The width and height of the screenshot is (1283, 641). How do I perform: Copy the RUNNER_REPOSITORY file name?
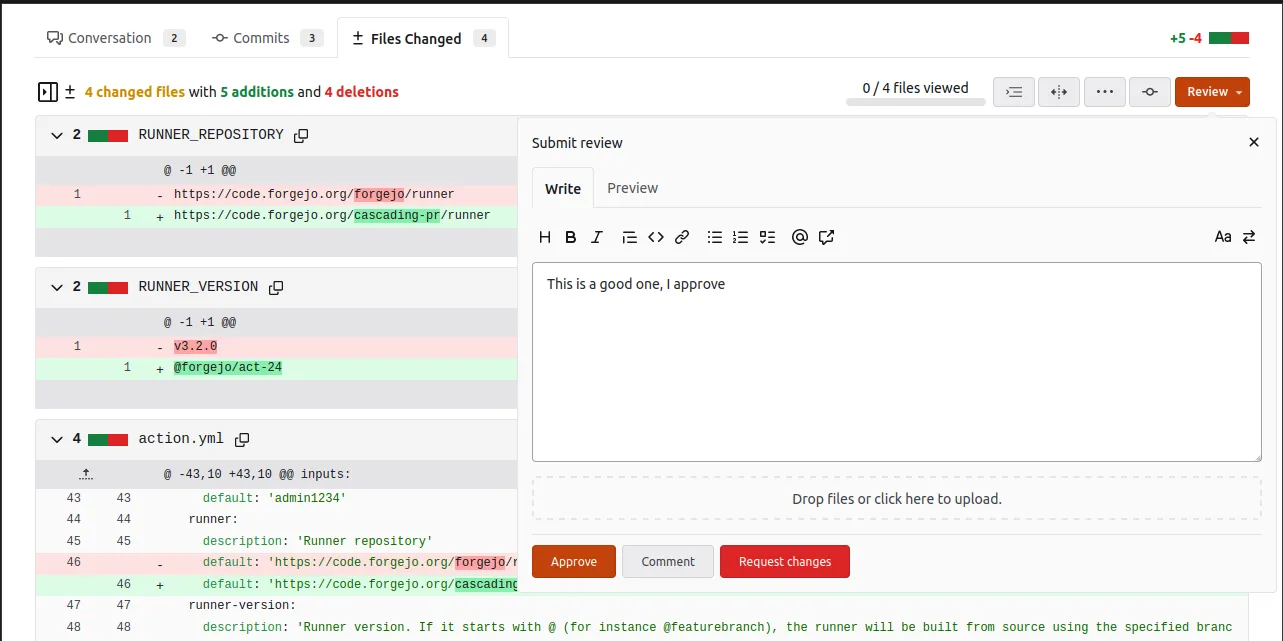[x=301, y=135]
